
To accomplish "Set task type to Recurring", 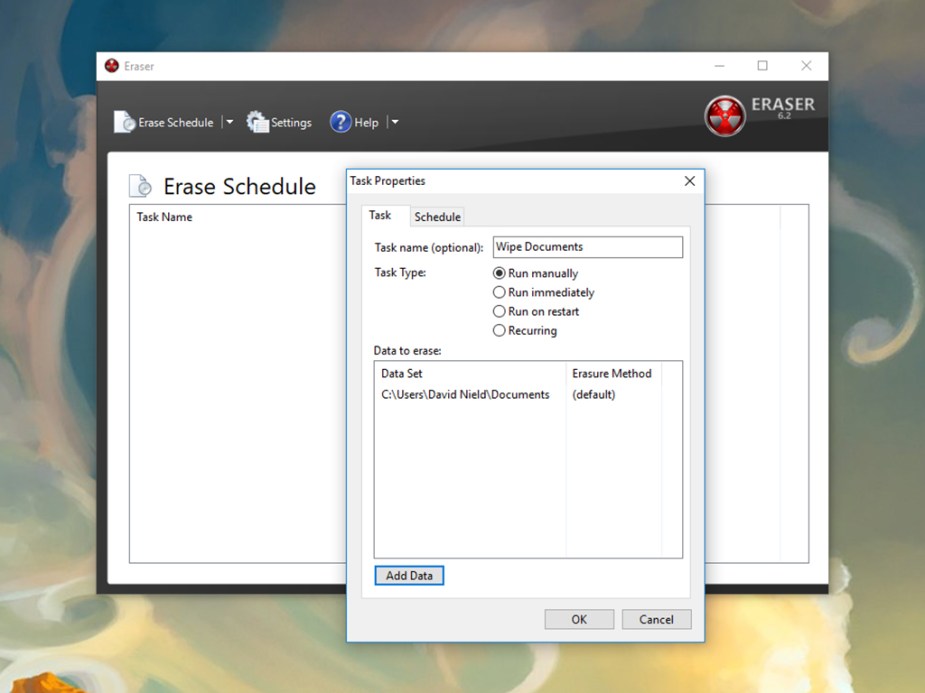I will (x=499, y=330).
